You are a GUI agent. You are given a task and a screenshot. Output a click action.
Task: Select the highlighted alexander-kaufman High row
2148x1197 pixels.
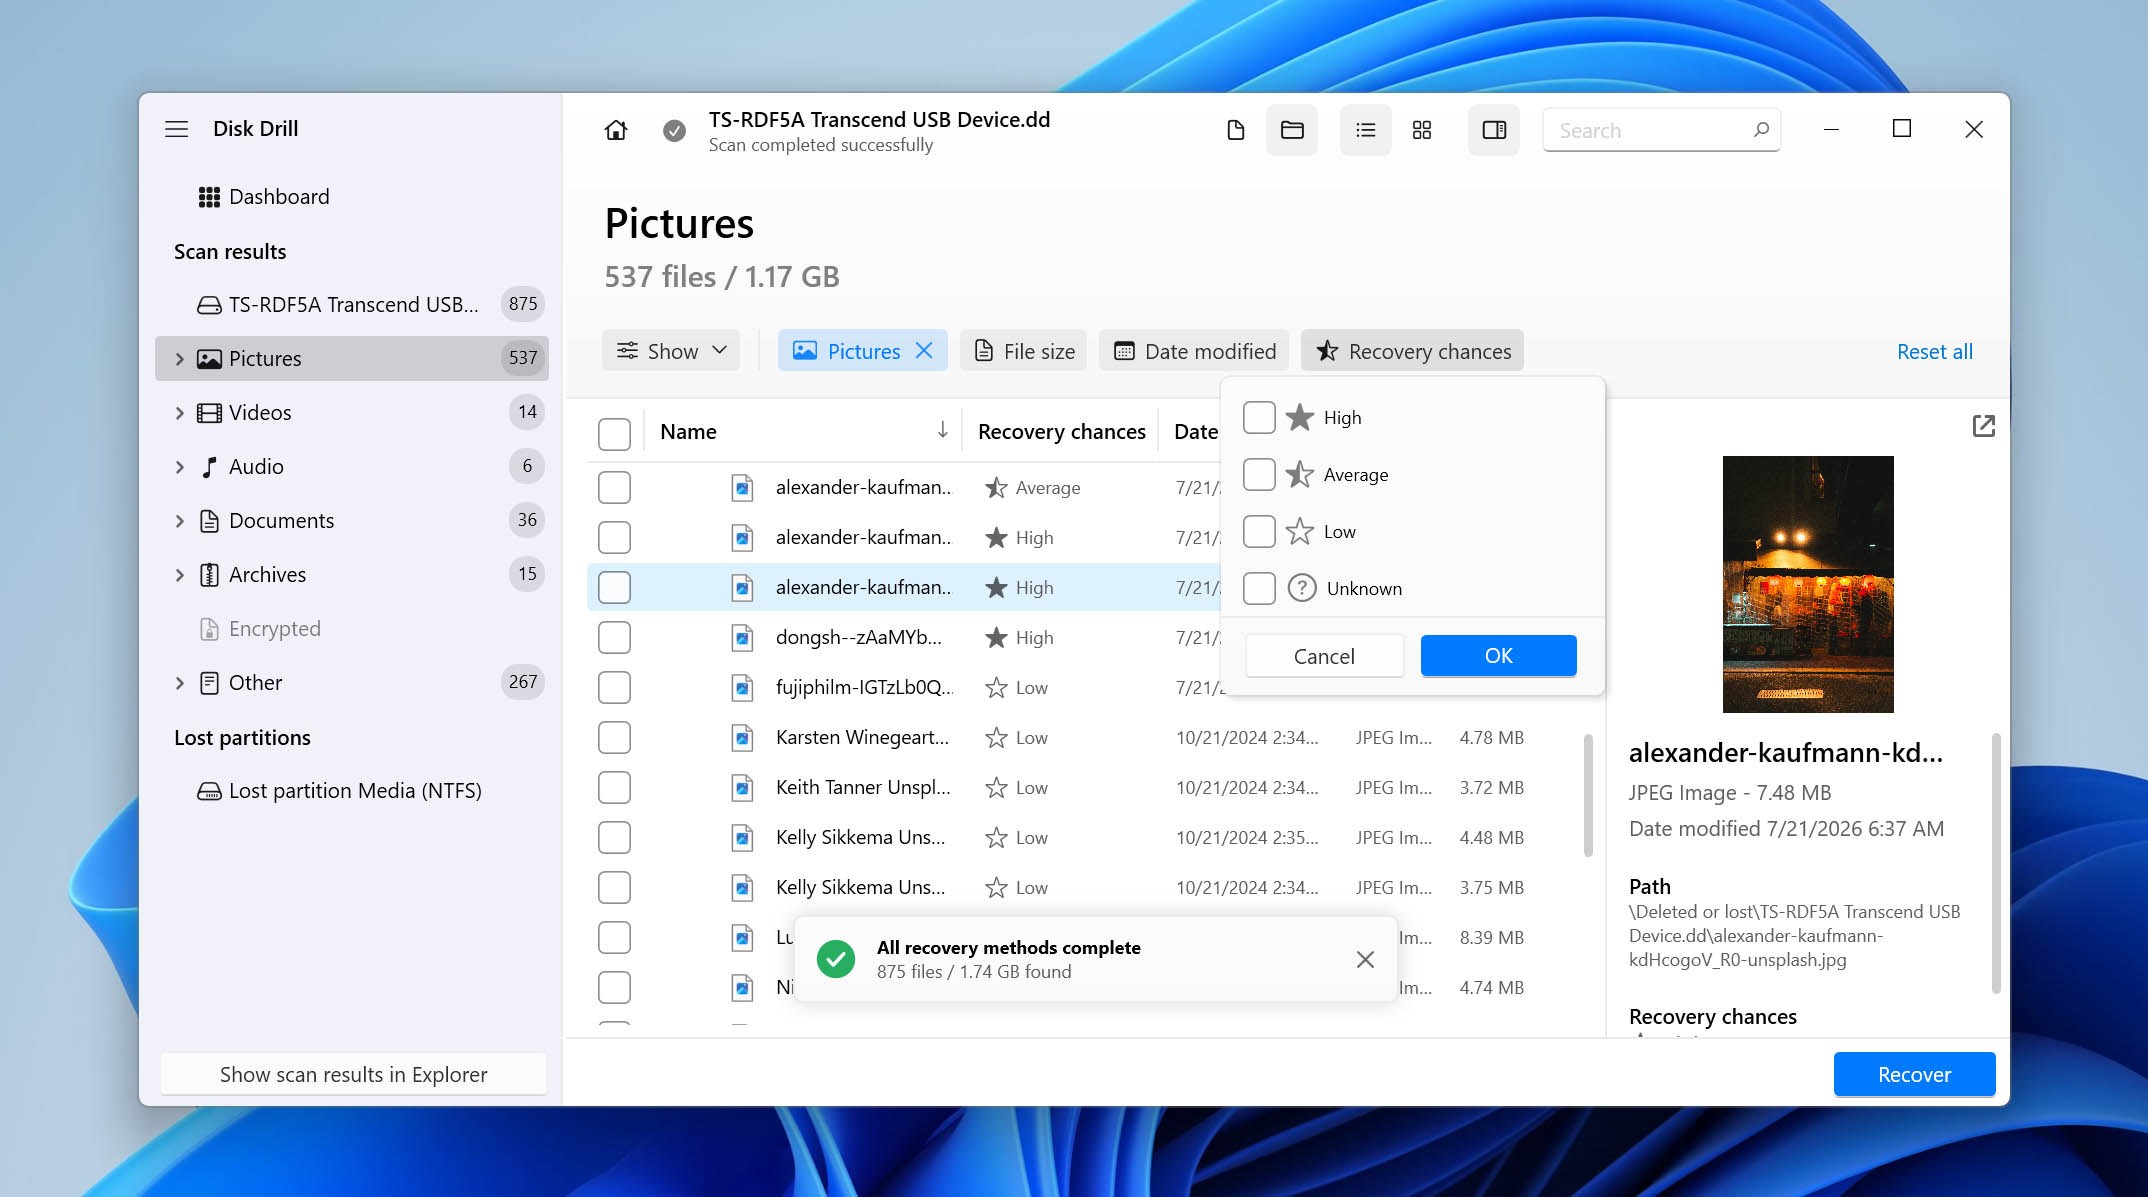[x=904, y=588]
